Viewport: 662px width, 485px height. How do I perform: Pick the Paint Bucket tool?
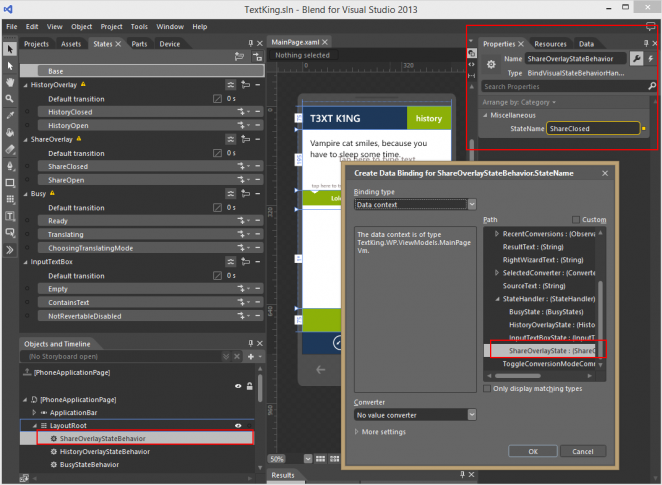10,133
